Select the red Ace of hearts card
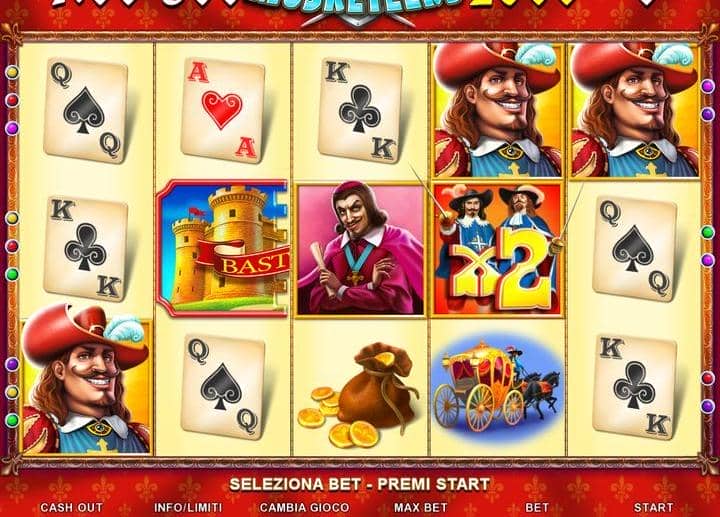 [223, 111]
